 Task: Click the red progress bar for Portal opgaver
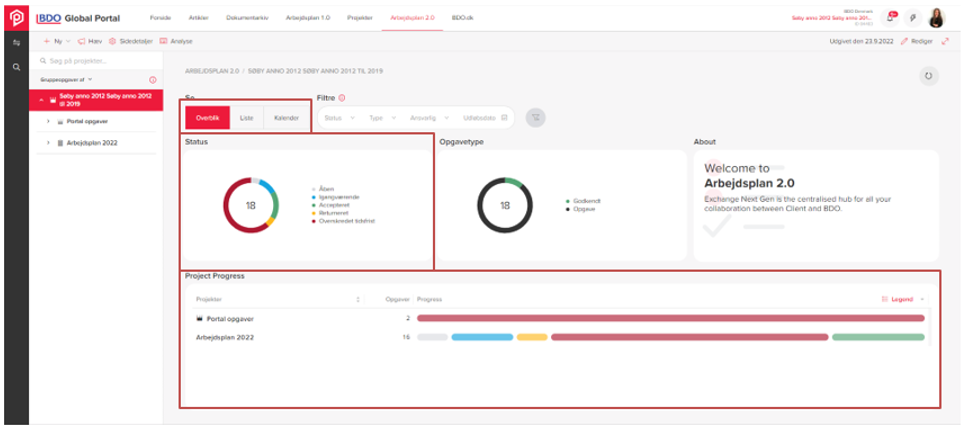[670, 318]
